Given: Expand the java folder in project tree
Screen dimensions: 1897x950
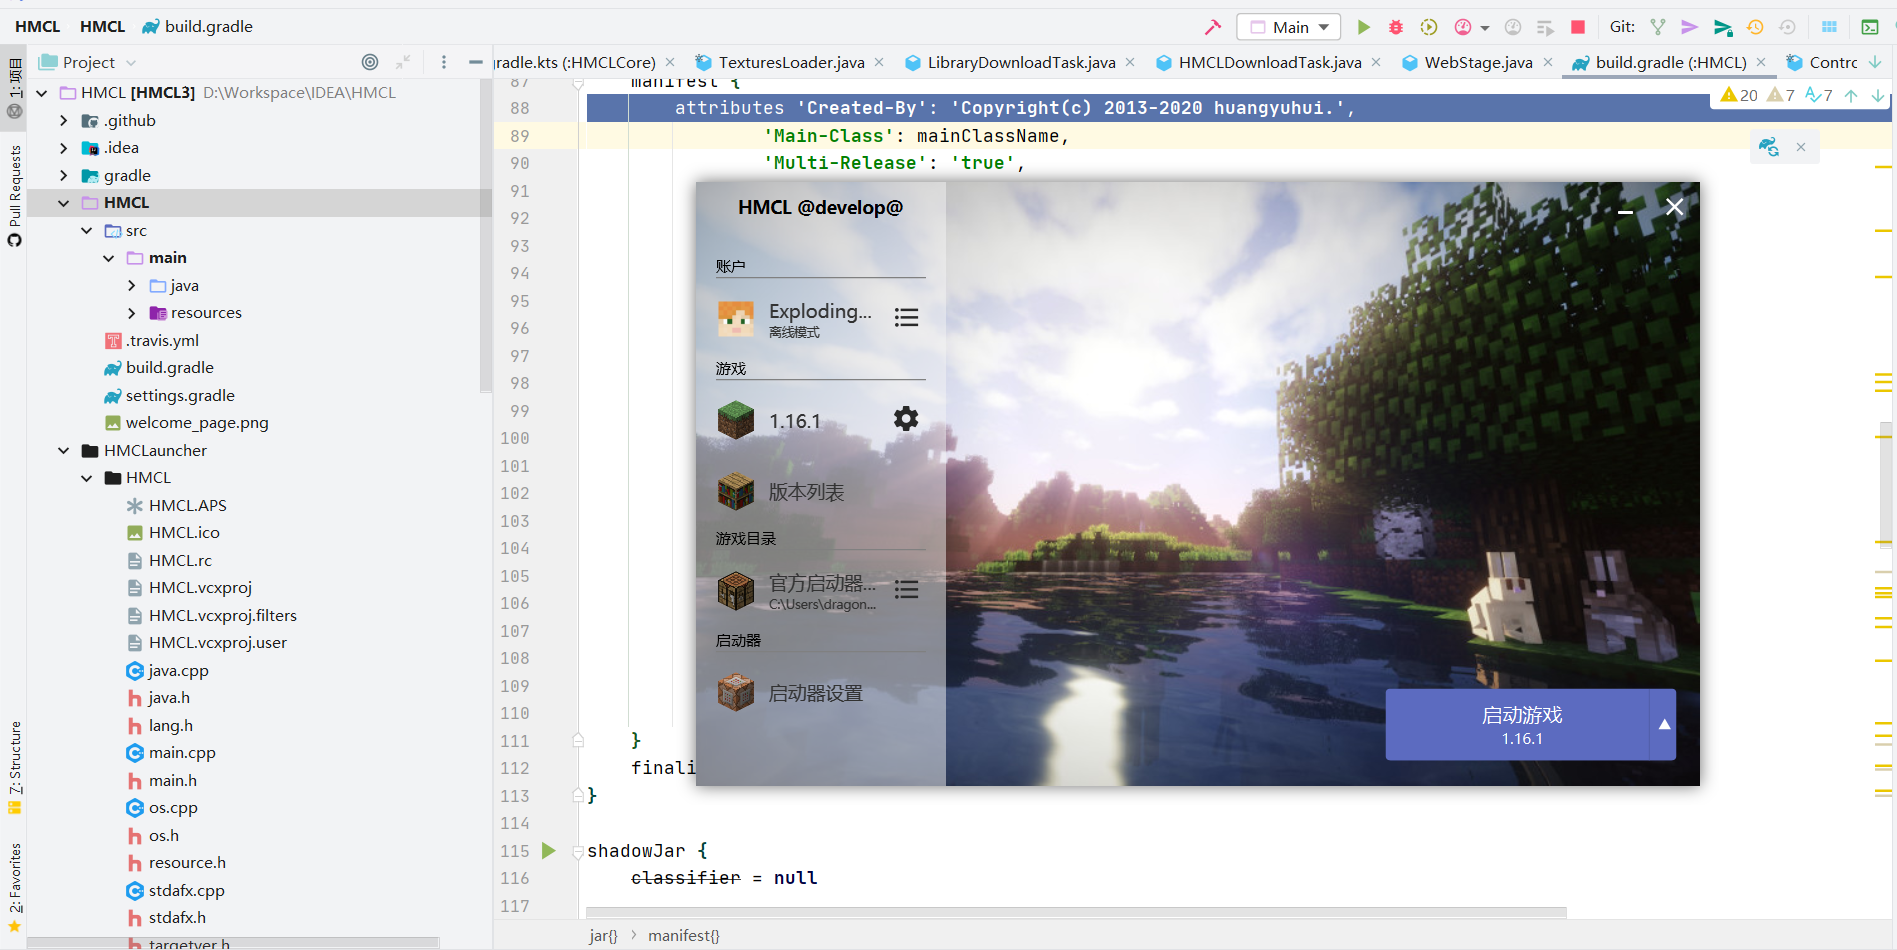Looking at the screenshot, I should pos(131,285).
